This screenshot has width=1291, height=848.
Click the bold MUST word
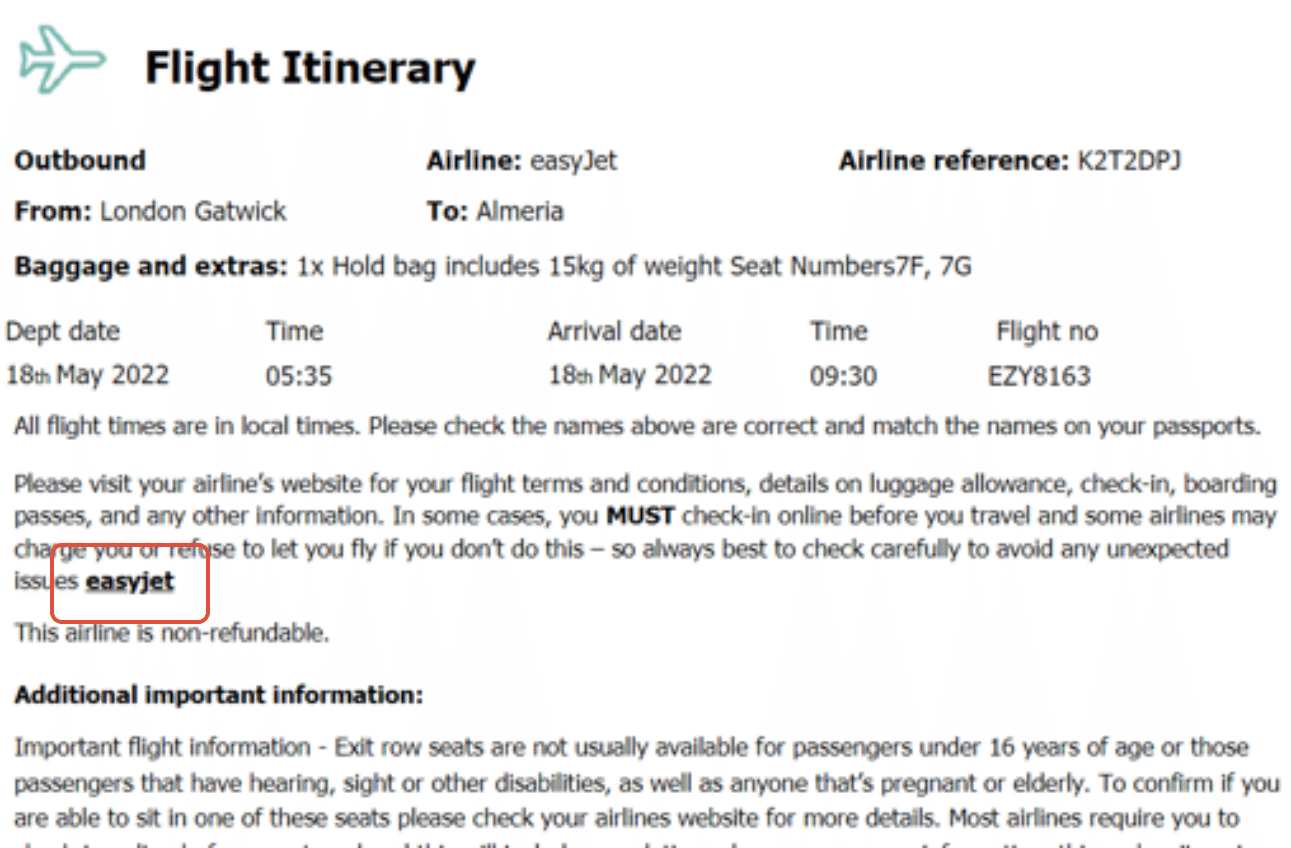[641, 517]
